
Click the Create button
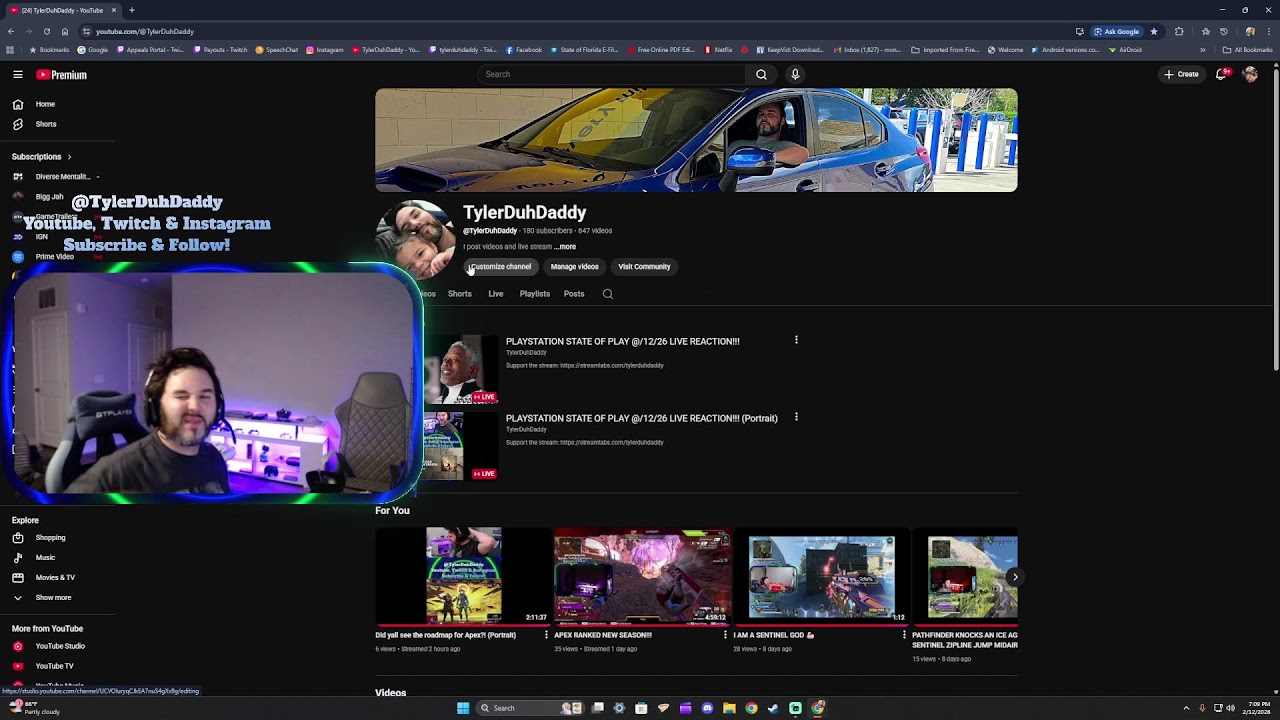coord(1181,74)
